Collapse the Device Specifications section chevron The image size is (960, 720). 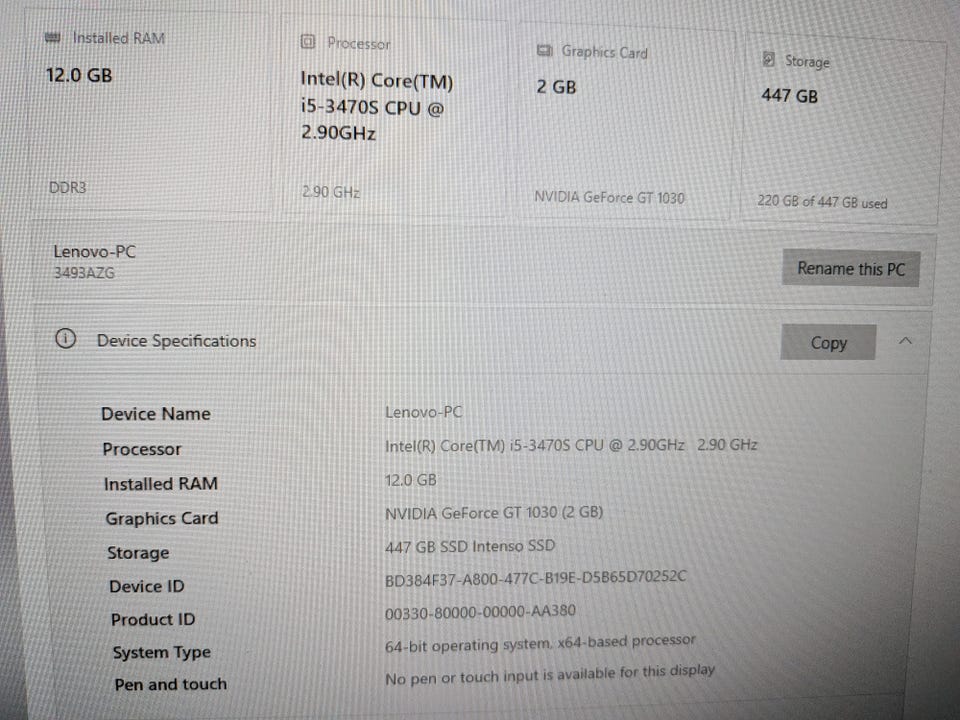coord(905,341)
